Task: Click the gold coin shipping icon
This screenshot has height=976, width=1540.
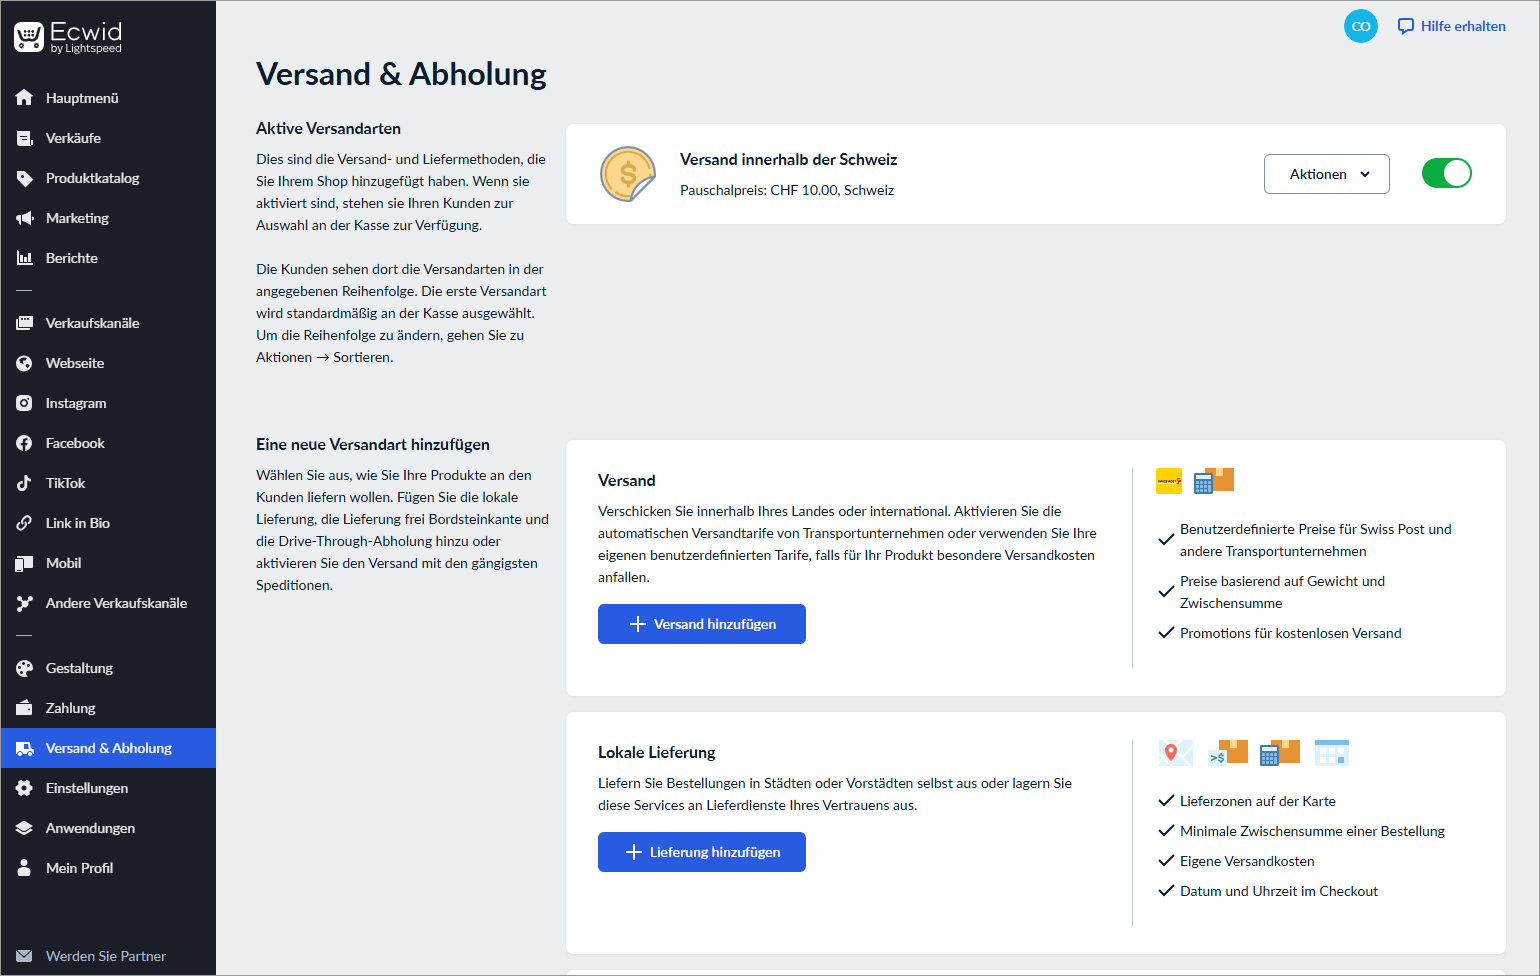Action: tap(627, 174)
